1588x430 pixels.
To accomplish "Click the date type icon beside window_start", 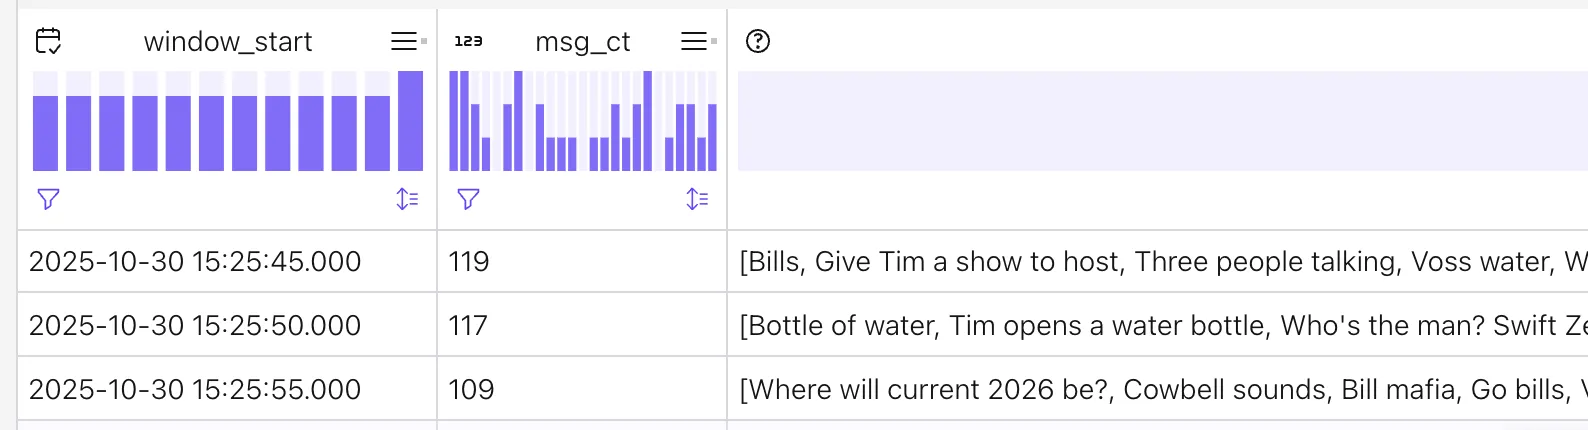I will click(48, 41).
